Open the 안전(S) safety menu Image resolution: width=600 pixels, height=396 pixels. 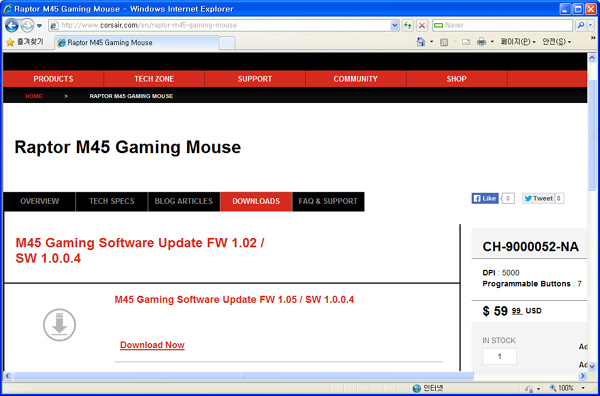pos(556,42)
